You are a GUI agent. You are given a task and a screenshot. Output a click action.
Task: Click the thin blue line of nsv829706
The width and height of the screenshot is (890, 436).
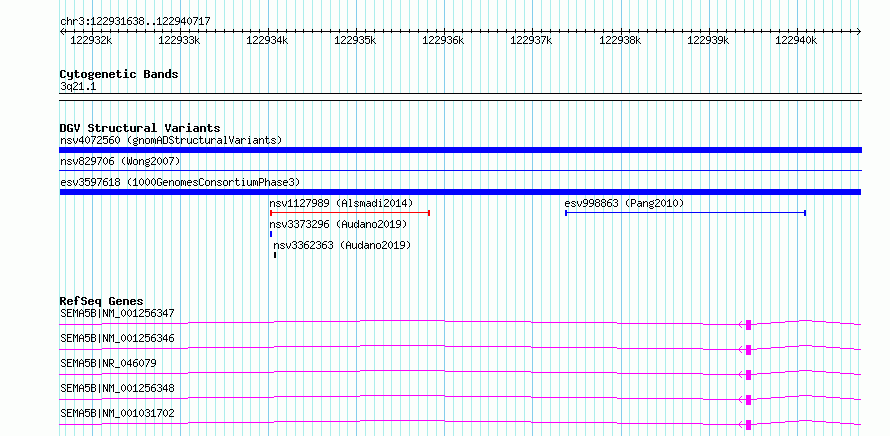point(460,170)
